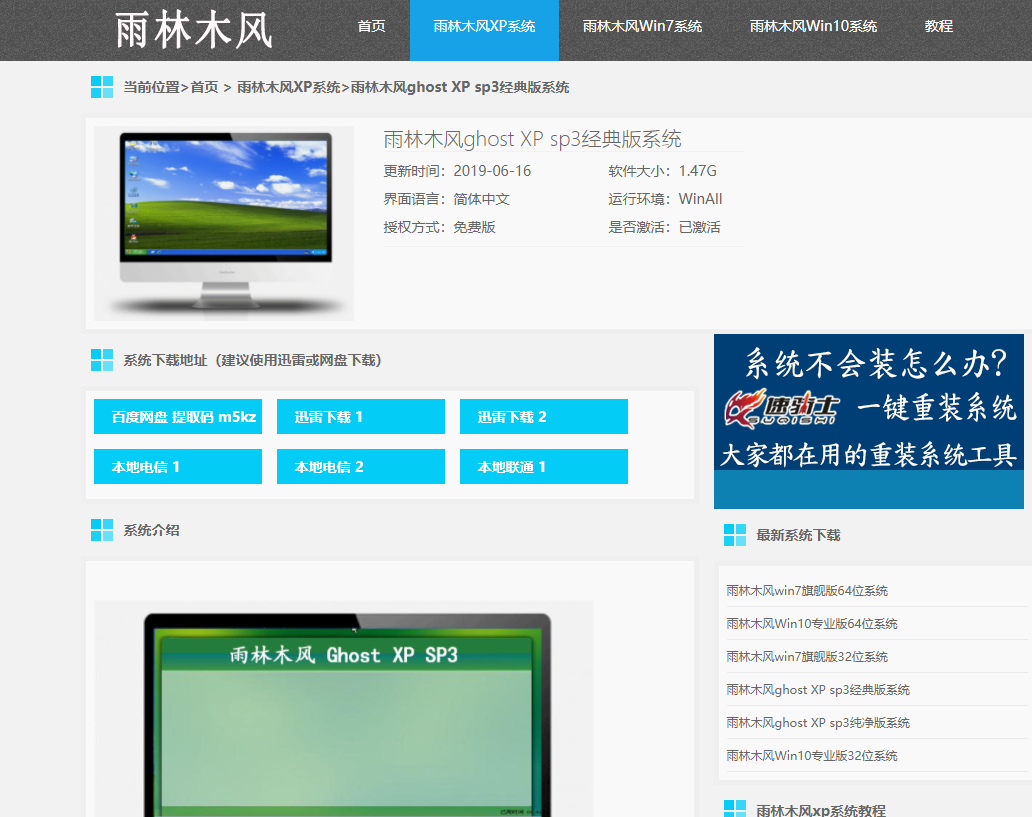Open 雨林木风win7旗舰版64位系统 link
The width and height of the screenshot is (1032, 817).
(x=807, y=591)
